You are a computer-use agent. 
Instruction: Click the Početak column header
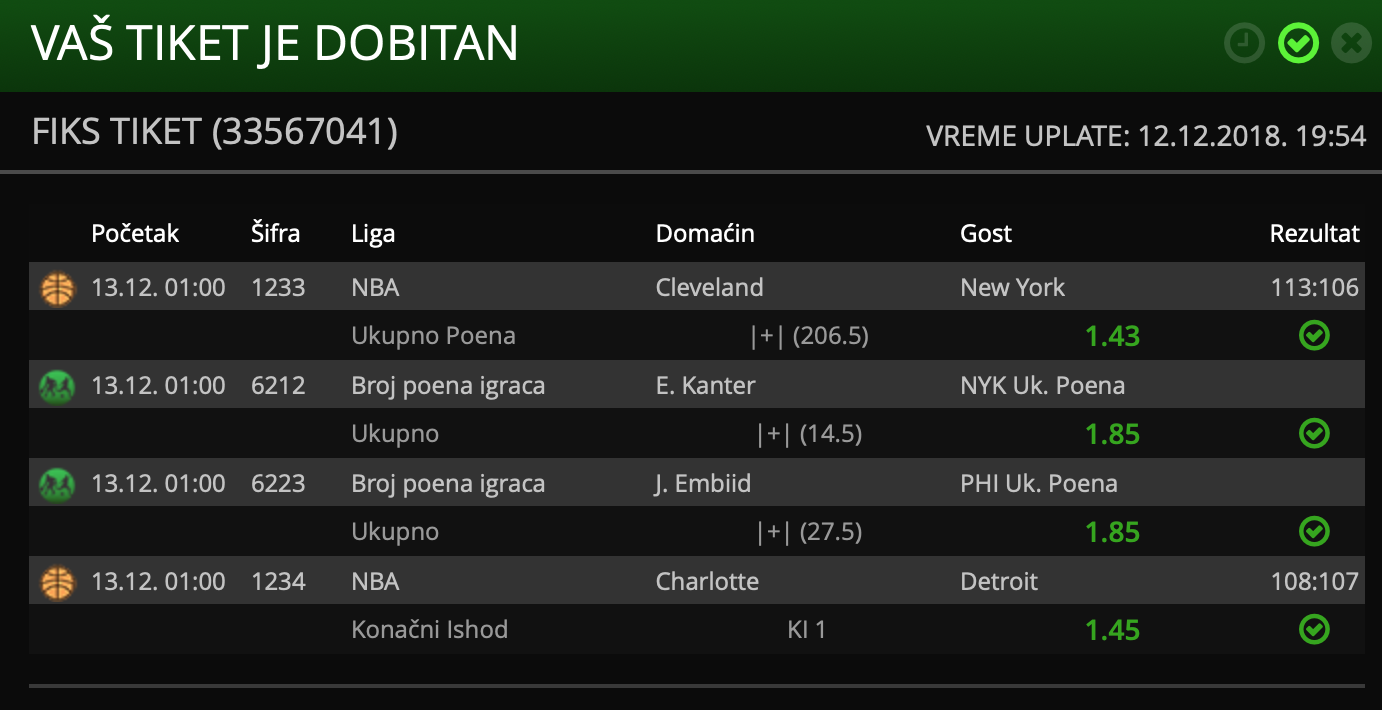[135, 234]
